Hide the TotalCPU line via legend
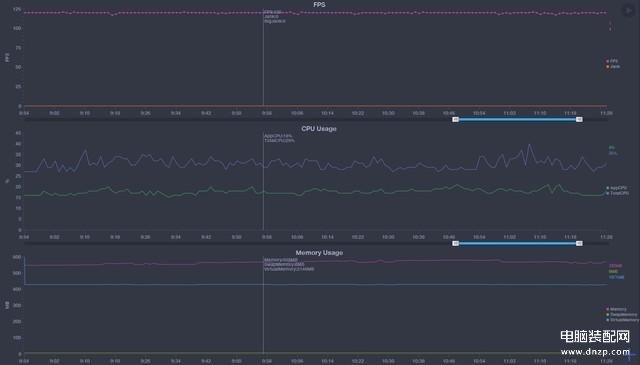Screen dimensions: 640x365 click(618, 193)
